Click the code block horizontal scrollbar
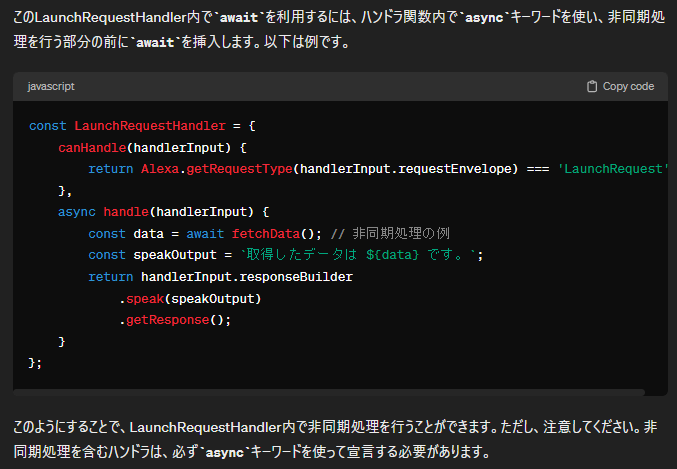This screenshot has height=469, width=677. [329, 392]
